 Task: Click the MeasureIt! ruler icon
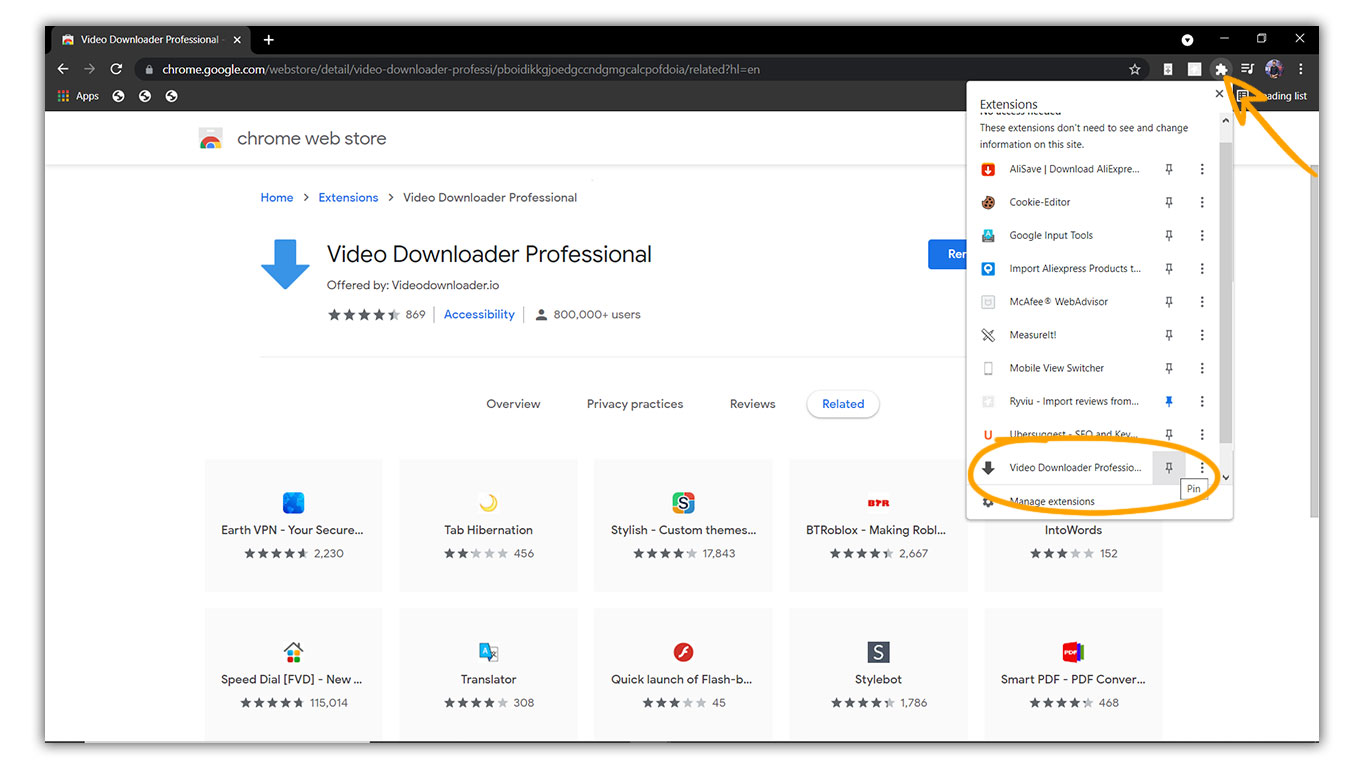[x=988, y=335]
